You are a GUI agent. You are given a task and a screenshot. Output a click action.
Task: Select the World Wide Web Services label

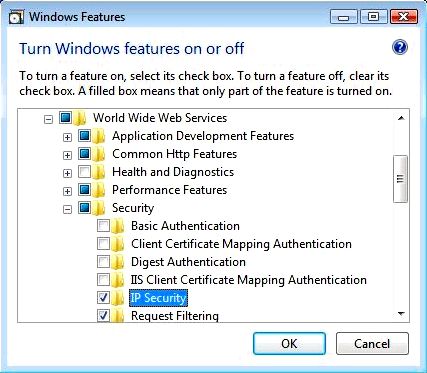click(160, 118)
